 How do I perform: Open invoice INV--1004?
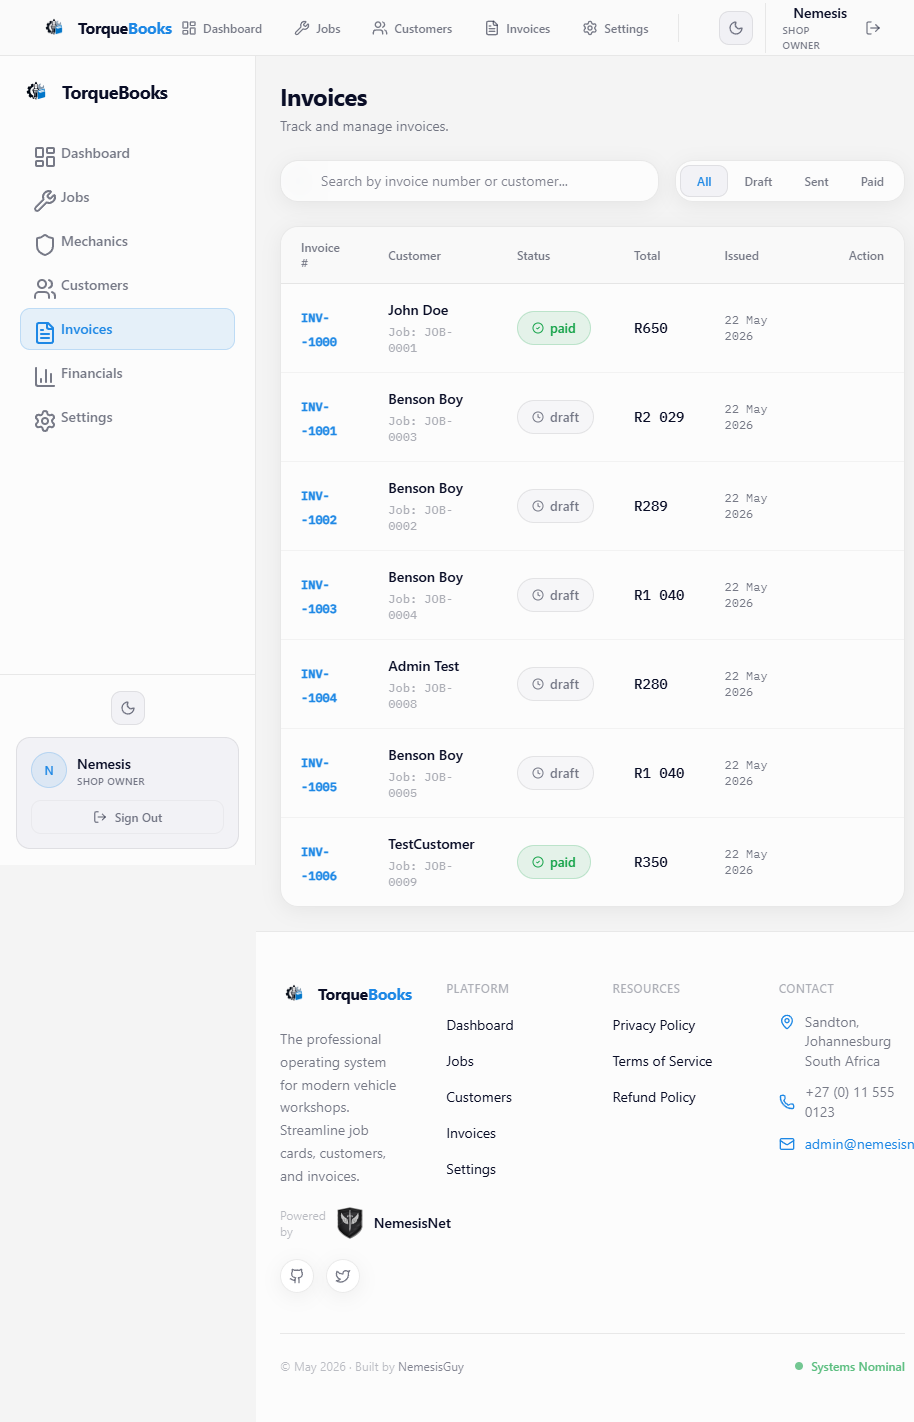tap(319, 686)
